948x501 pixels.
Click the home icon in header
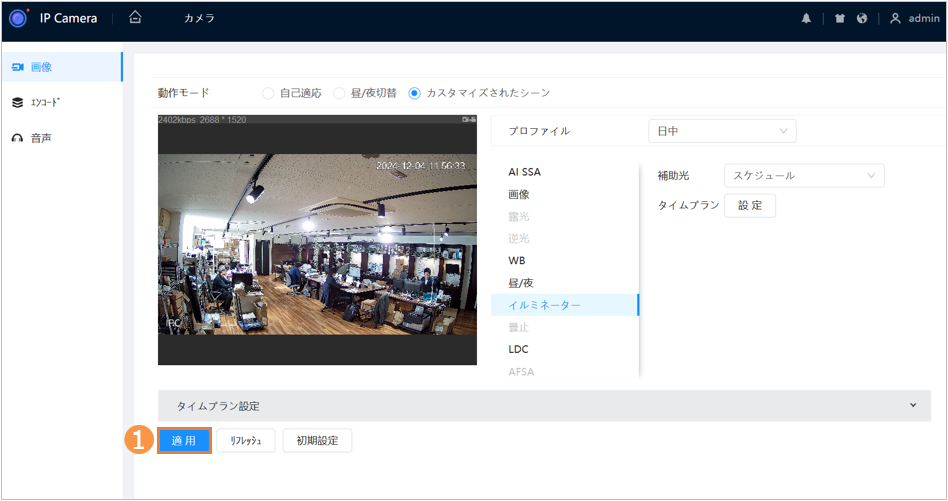point(135,18)
